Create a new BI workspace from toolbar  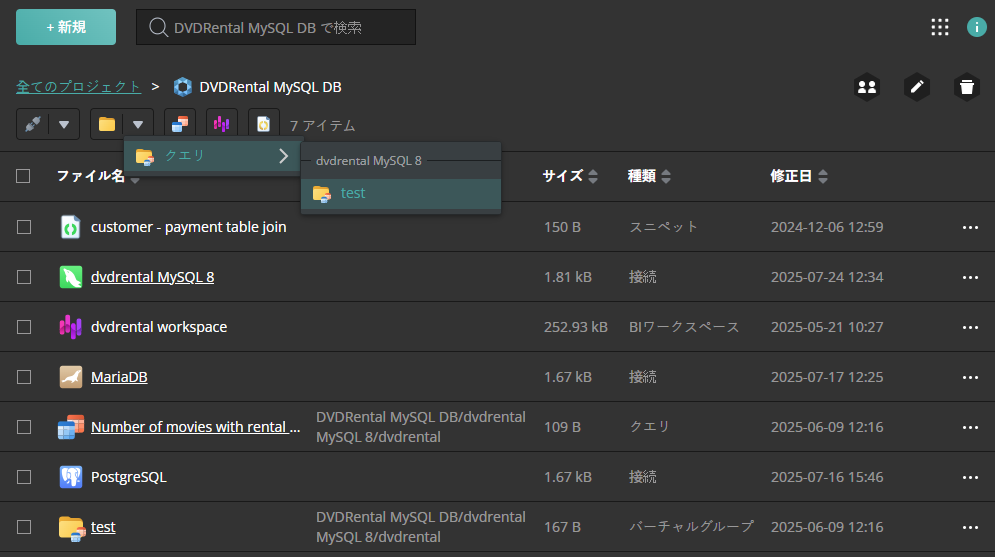[222, 124]
